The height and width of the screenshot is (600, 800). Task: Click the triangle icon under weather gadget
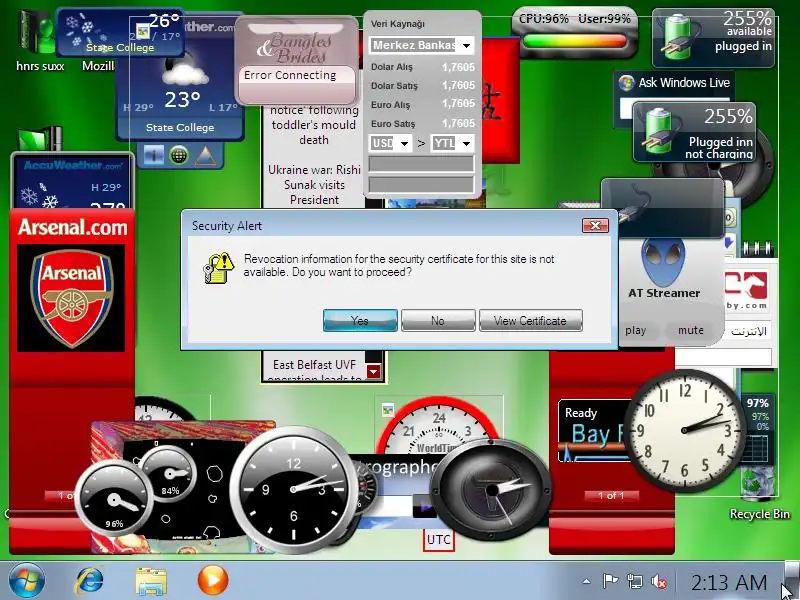(x=205, y=155)
